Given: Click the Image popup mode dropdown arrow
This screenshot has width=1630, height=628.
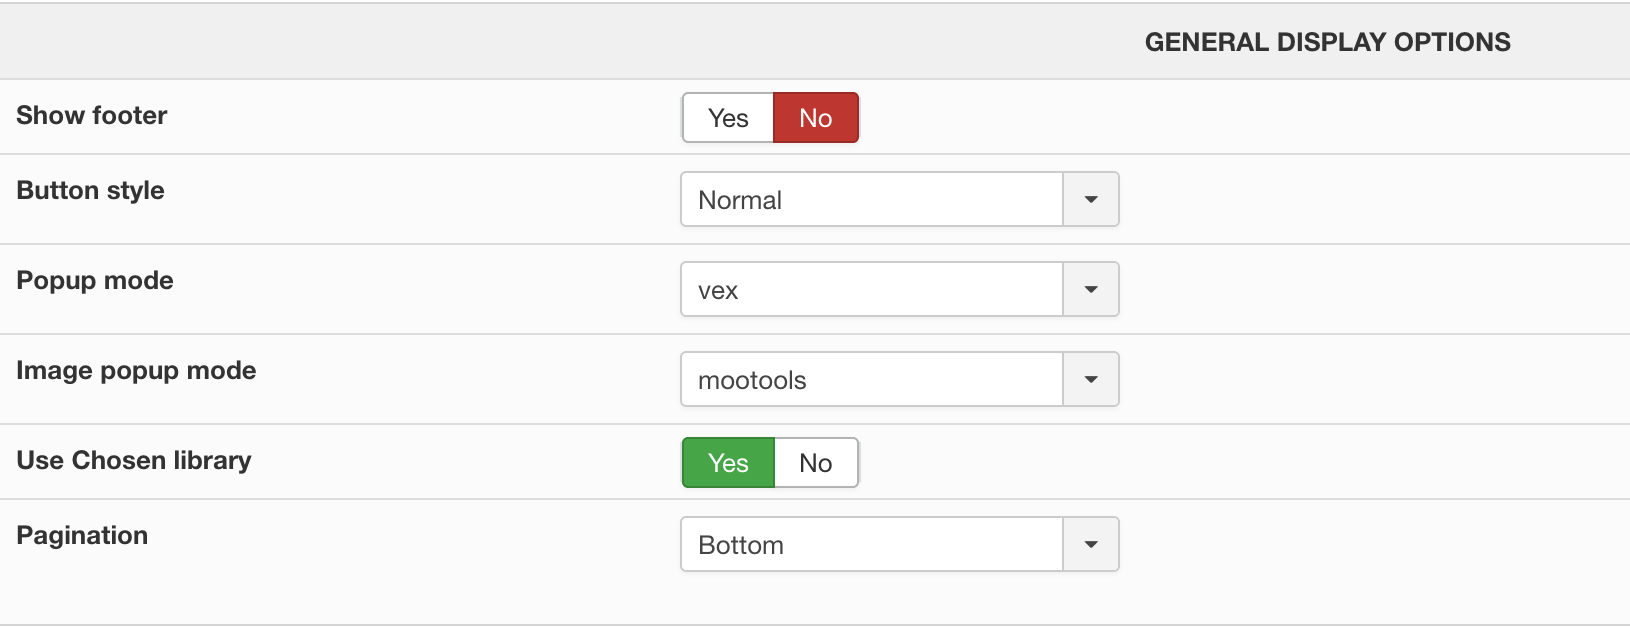Looking at the screenshot, I should 1091,380.
